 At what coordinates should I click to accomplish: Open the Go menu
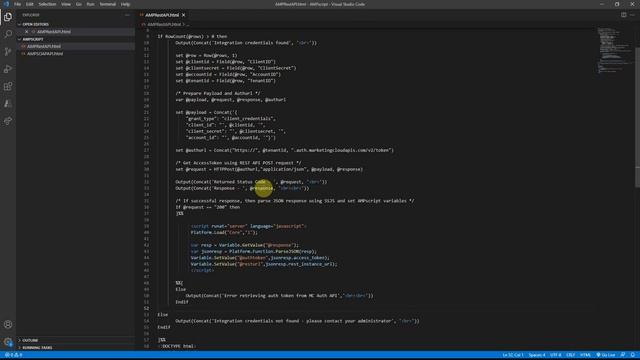click(x=79, y=4)
